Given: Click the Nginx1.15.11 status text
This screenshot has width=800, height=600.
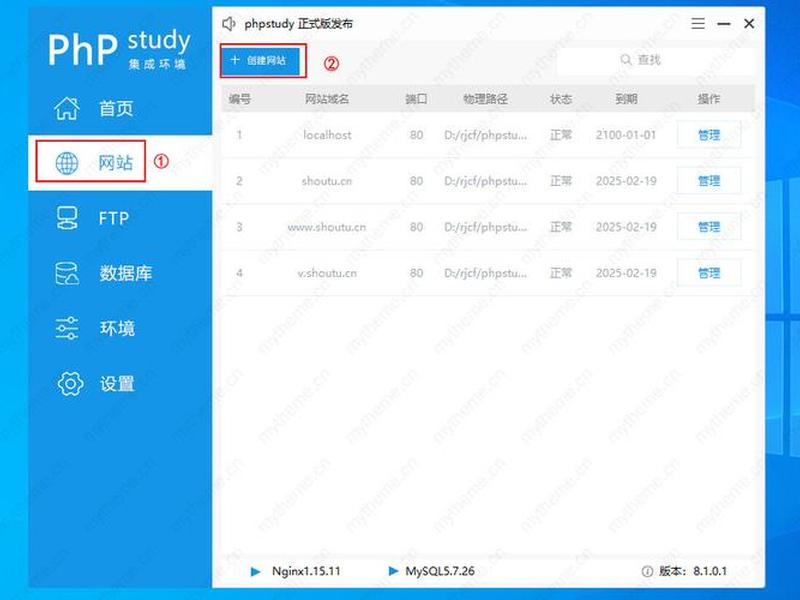Looking at the screenshot, I should coord(306,571).
